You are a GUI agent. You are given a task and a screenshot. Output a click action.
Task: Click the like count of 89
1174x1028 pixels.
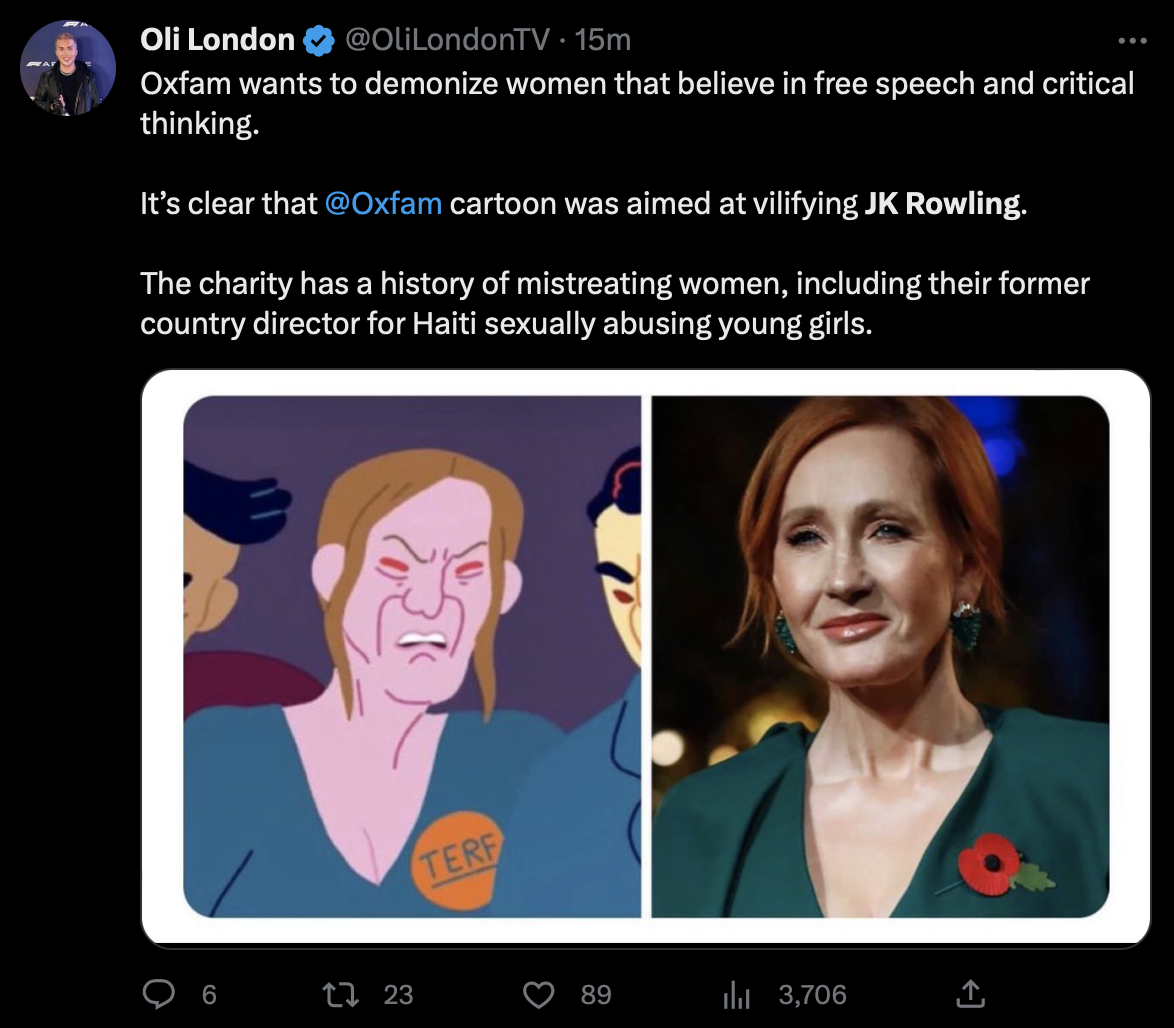click(596, 994)
